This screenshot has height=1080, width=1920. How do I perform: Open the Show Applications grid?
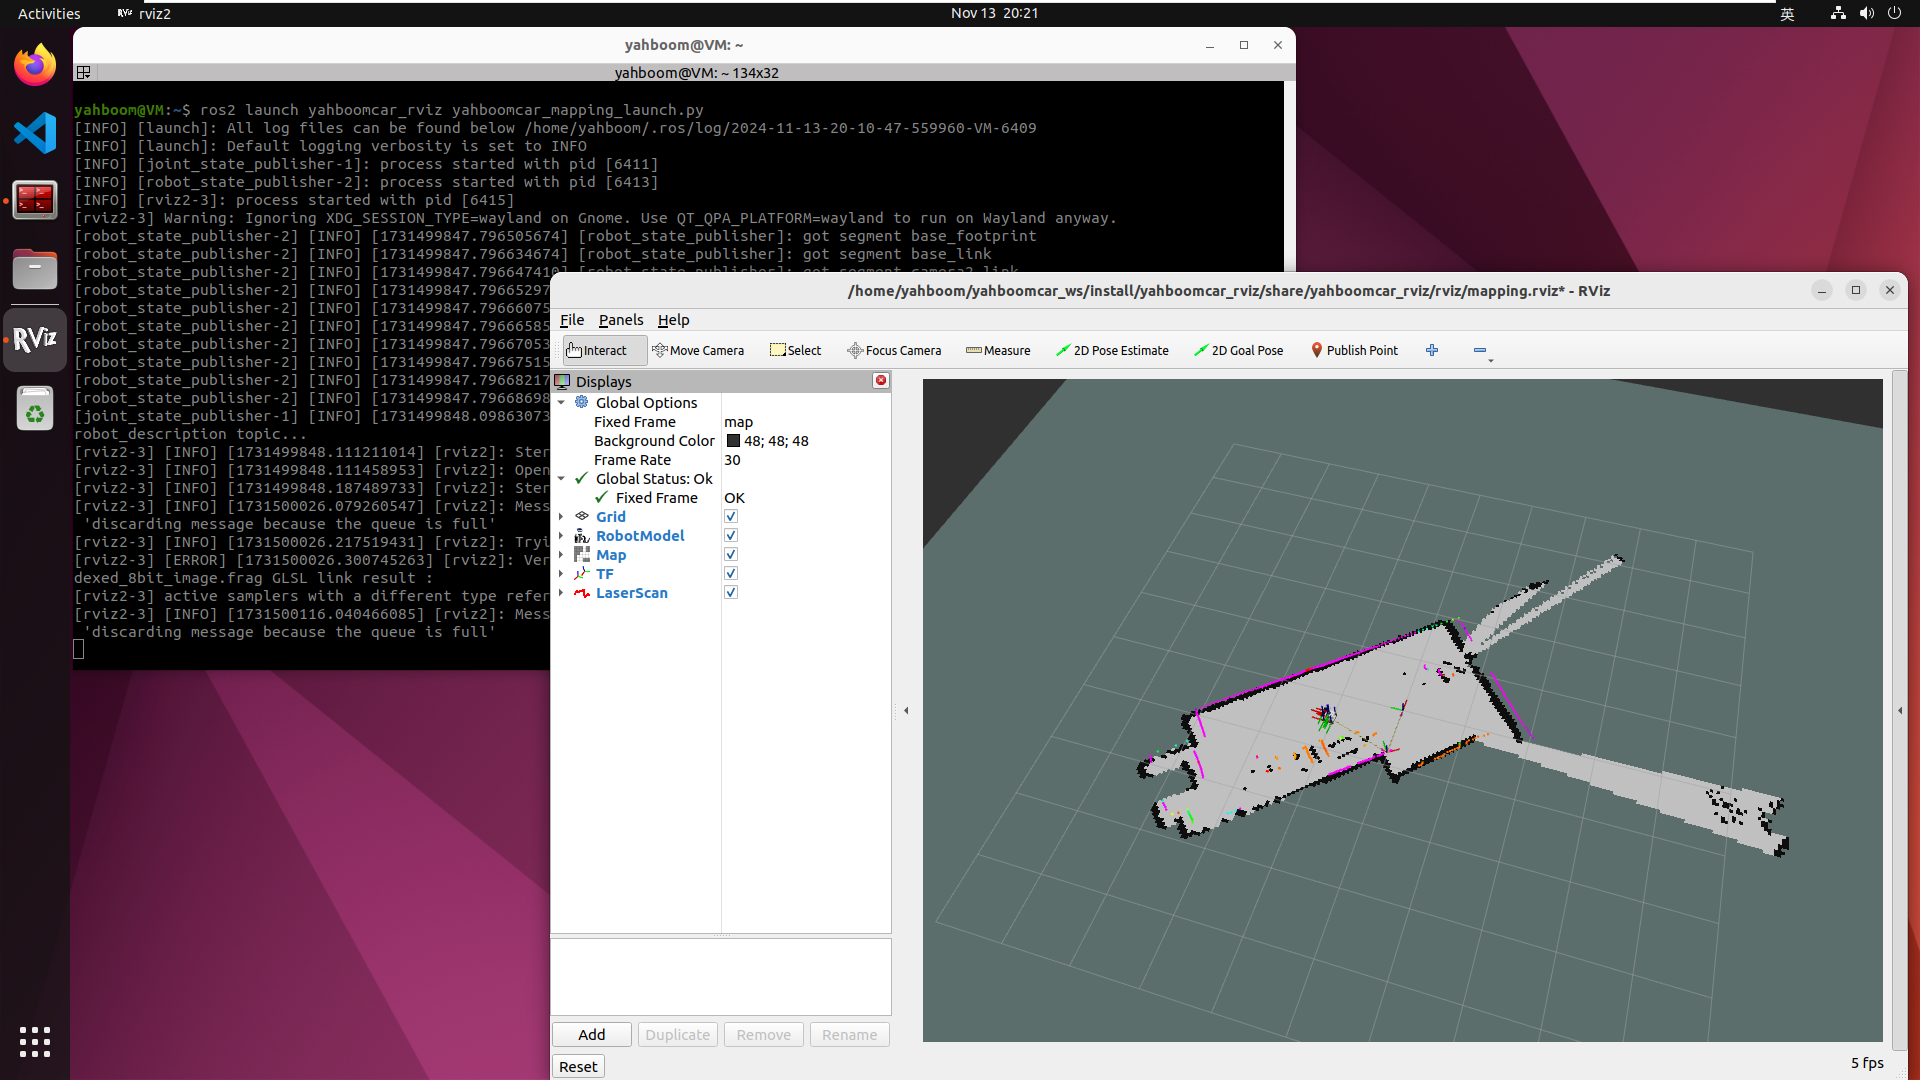35,1041
